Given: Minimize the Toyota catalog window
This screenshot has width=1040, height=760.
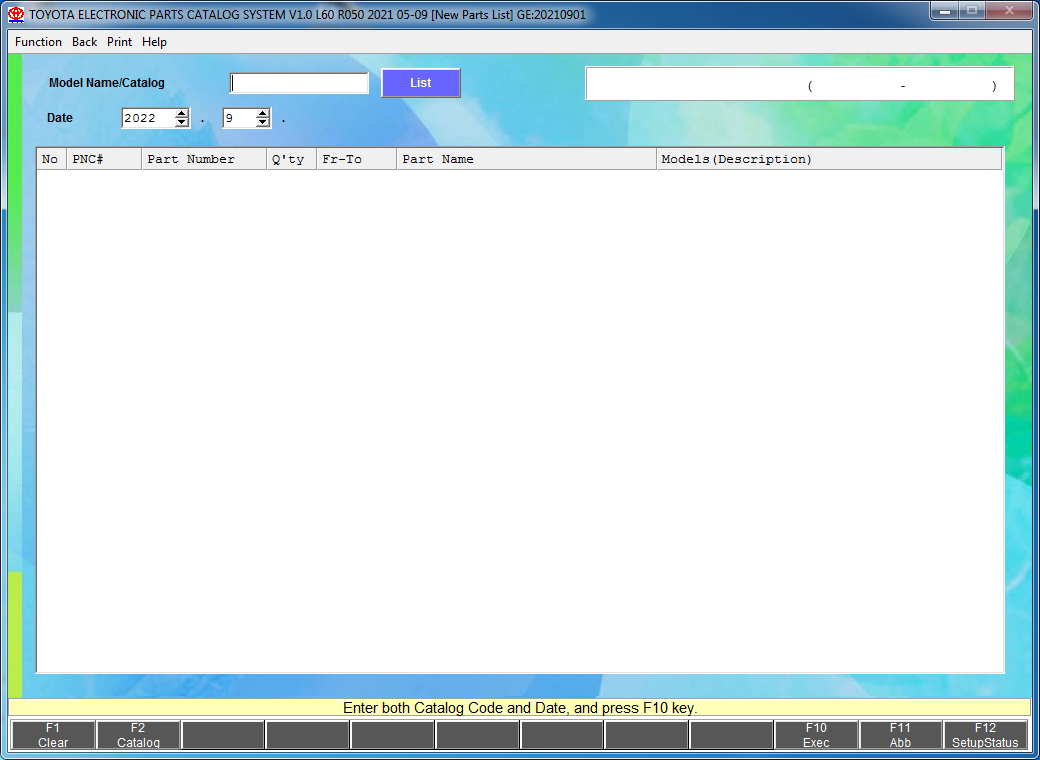Looking at the screenshot, I should click(945, 11).
